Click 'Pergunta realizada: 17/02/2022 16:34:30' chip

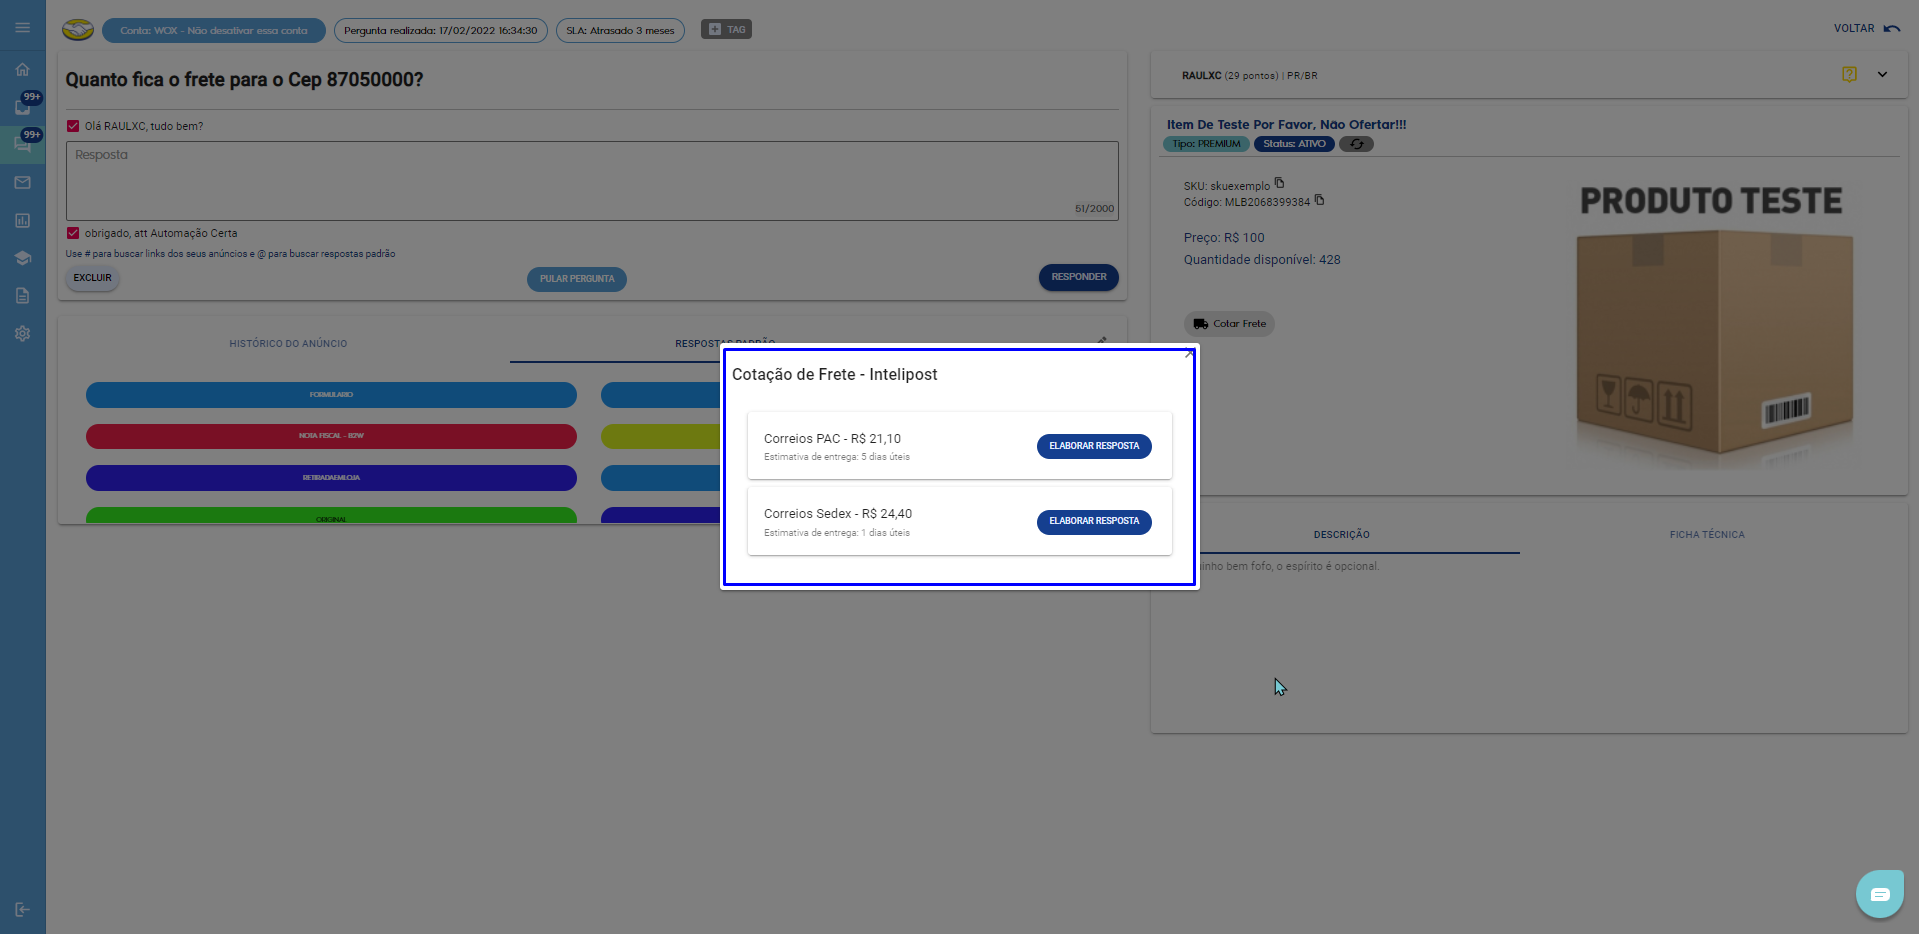coord(441,30)
